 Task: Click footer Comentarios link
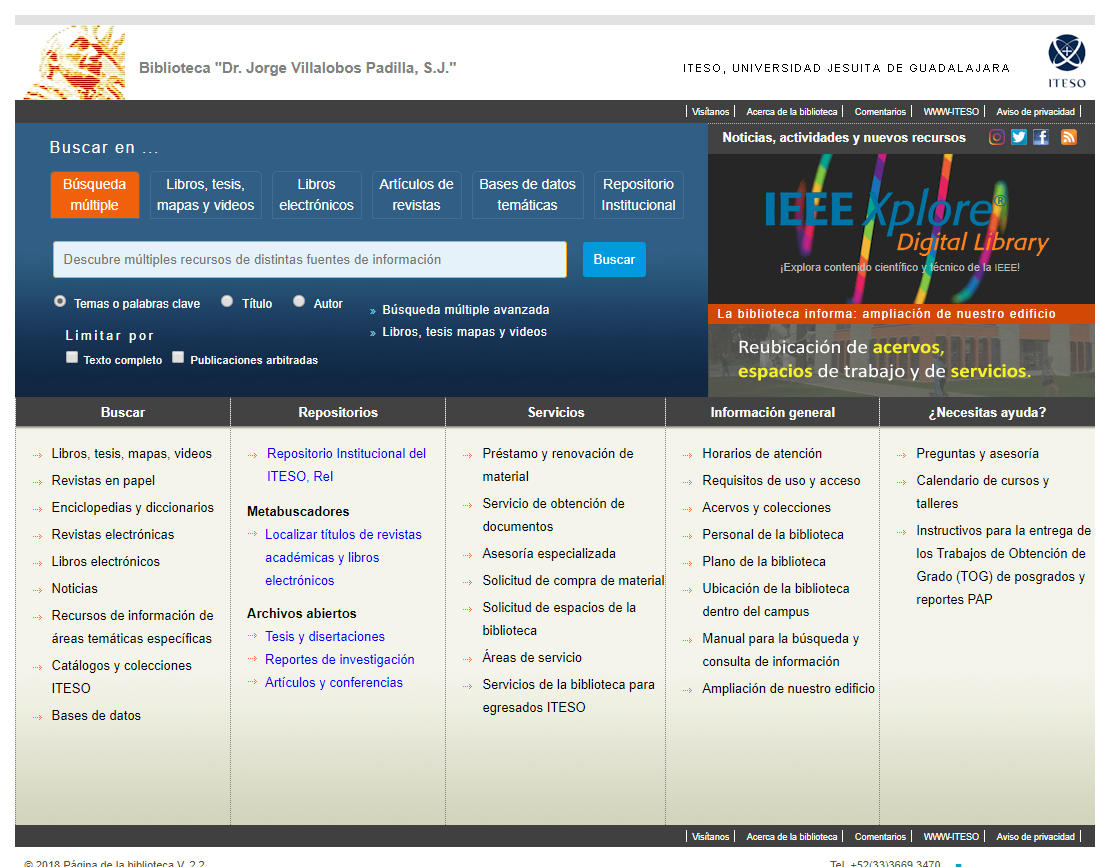coord(880,837)
